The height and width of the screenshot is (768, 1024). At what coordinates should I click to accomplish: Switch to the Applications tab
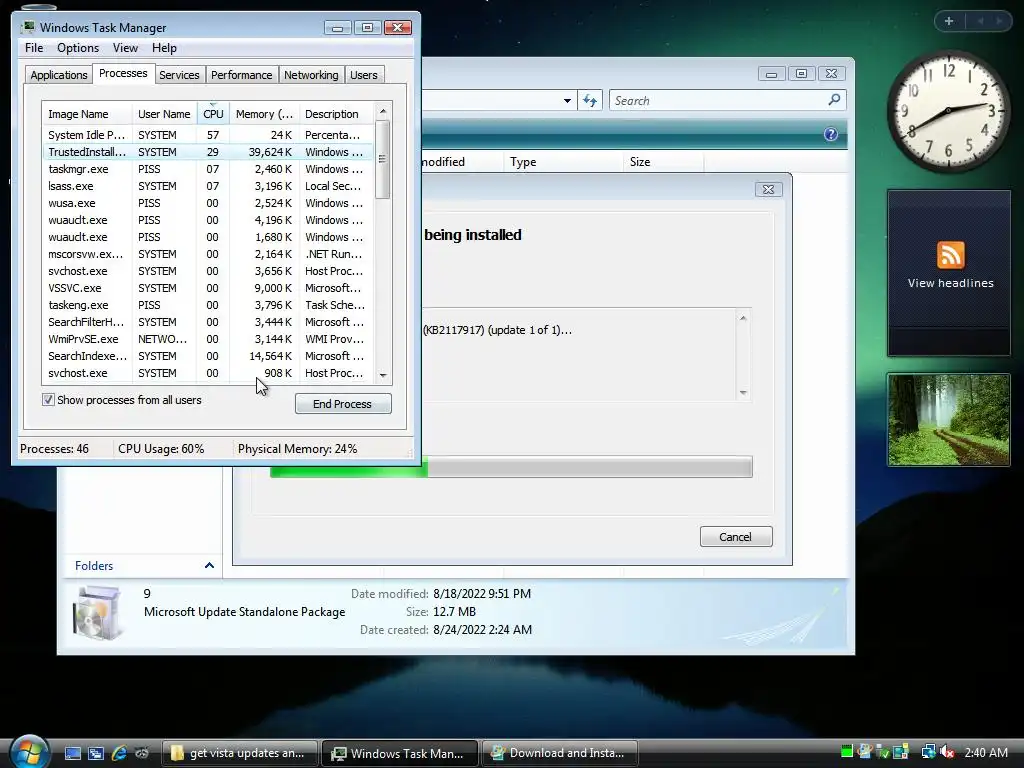tap(59, 75)
